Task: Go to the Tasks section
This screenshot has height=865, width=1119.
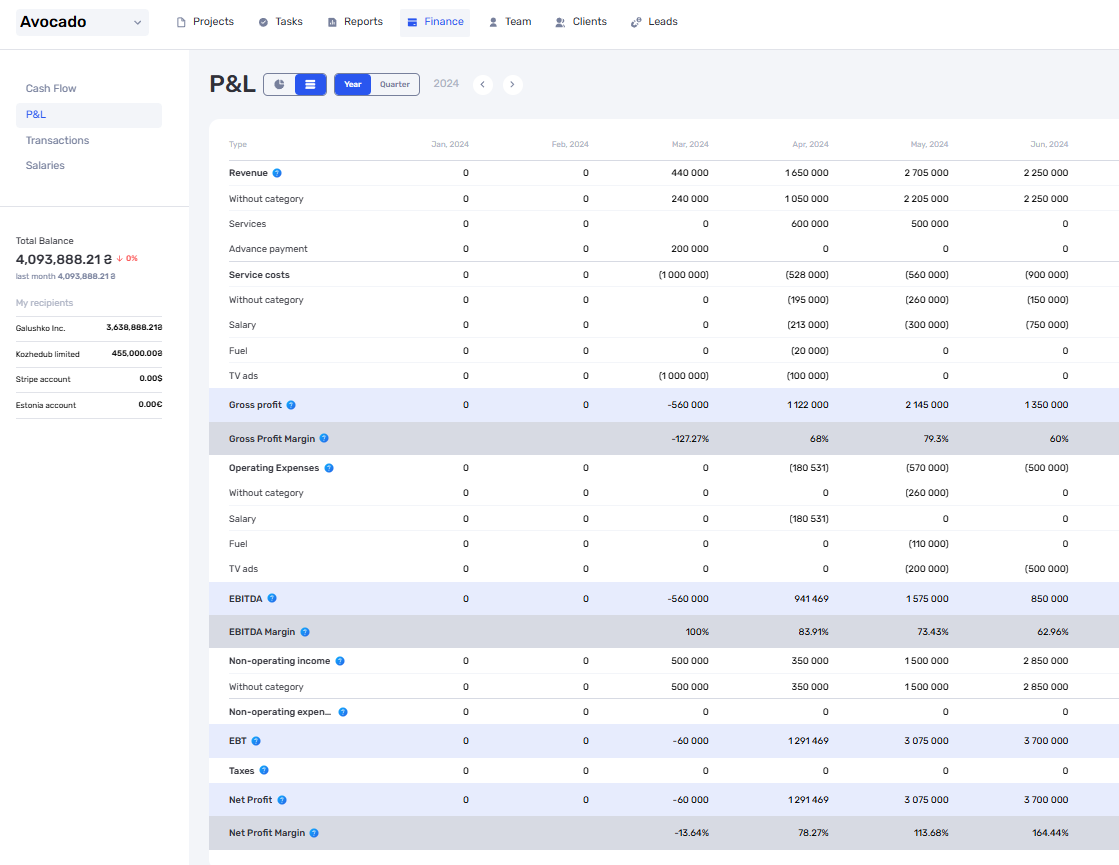Action: point(280,22)
